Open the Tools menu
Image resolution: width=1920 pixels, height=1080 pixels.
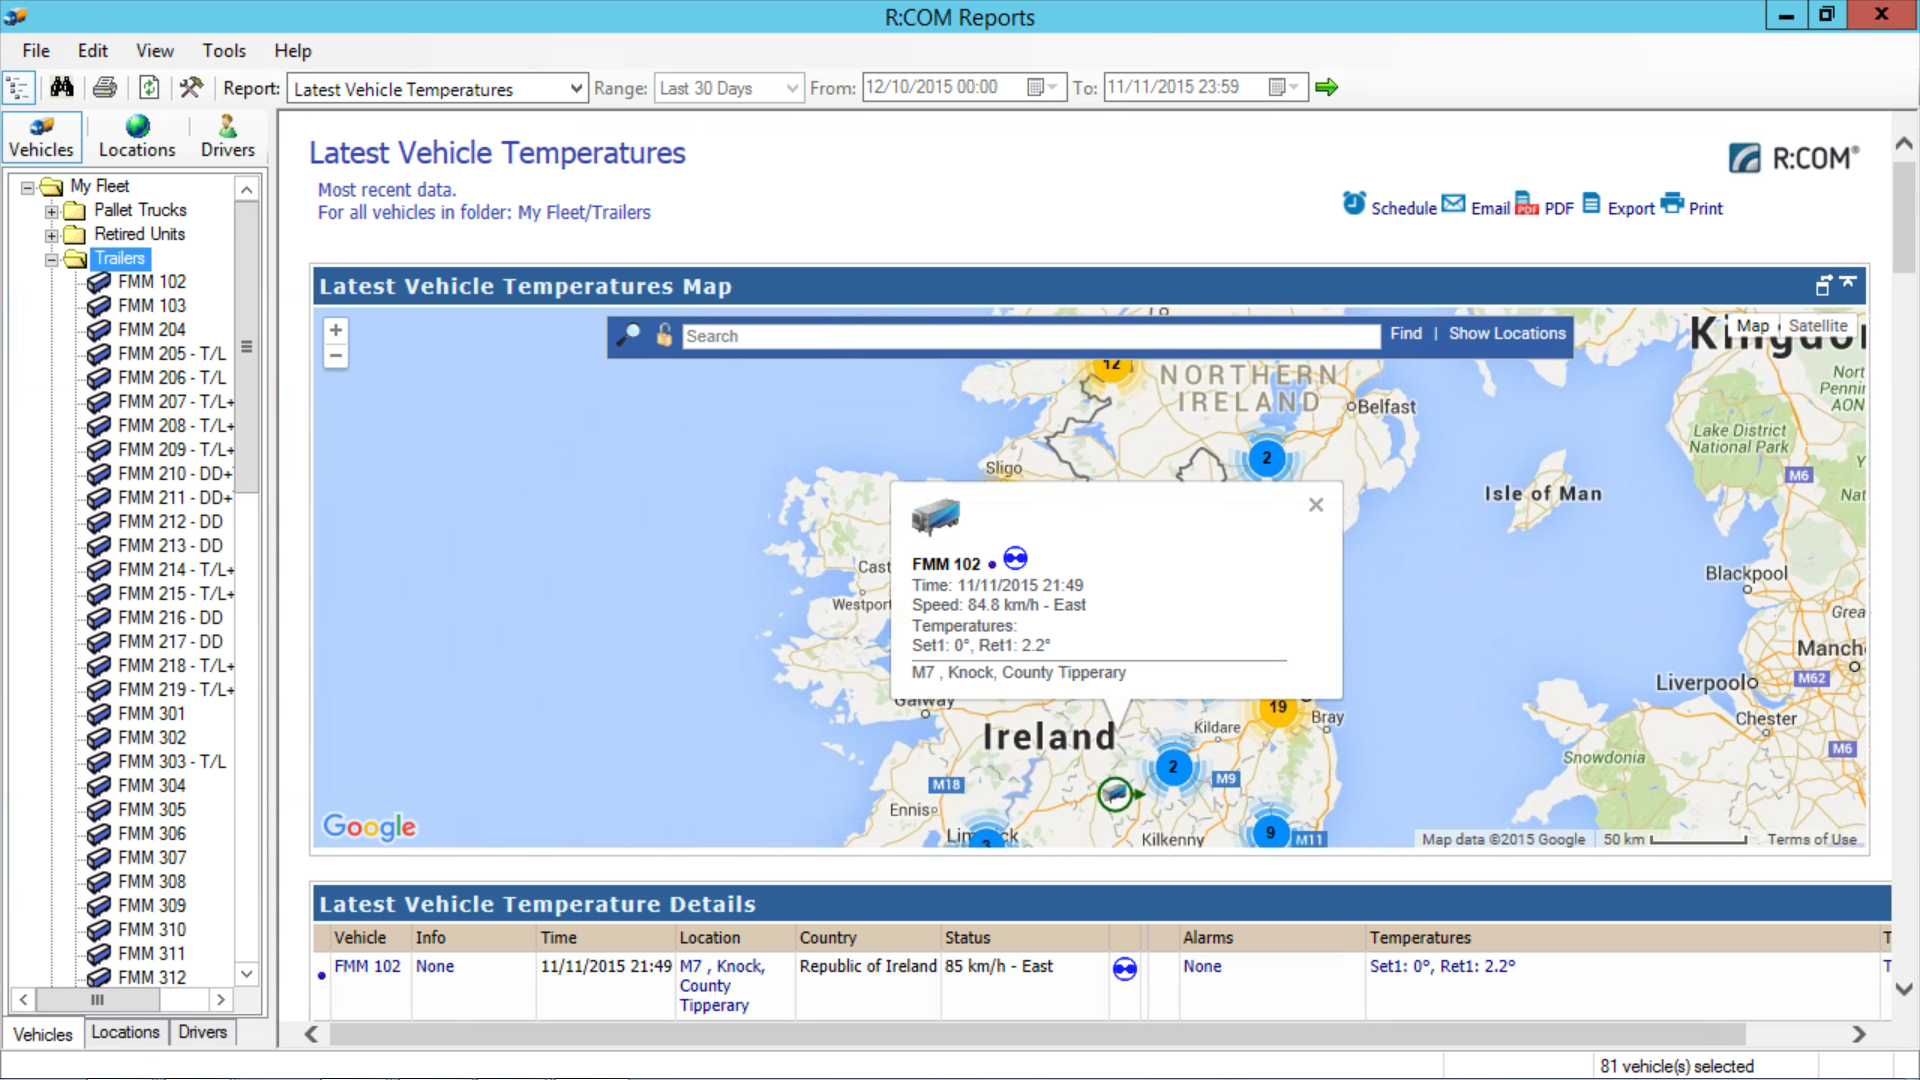coord(224,51)
